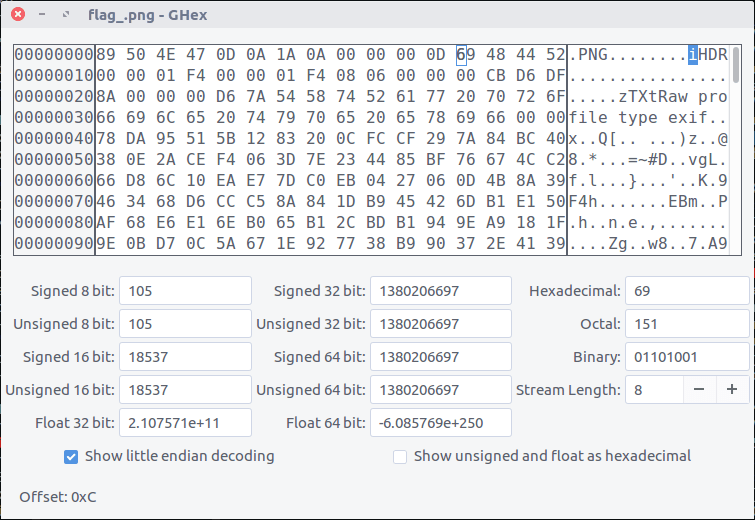755x520 pixels.
Task: Click the Signed 8 bit value field
Action: pos(185,291)
